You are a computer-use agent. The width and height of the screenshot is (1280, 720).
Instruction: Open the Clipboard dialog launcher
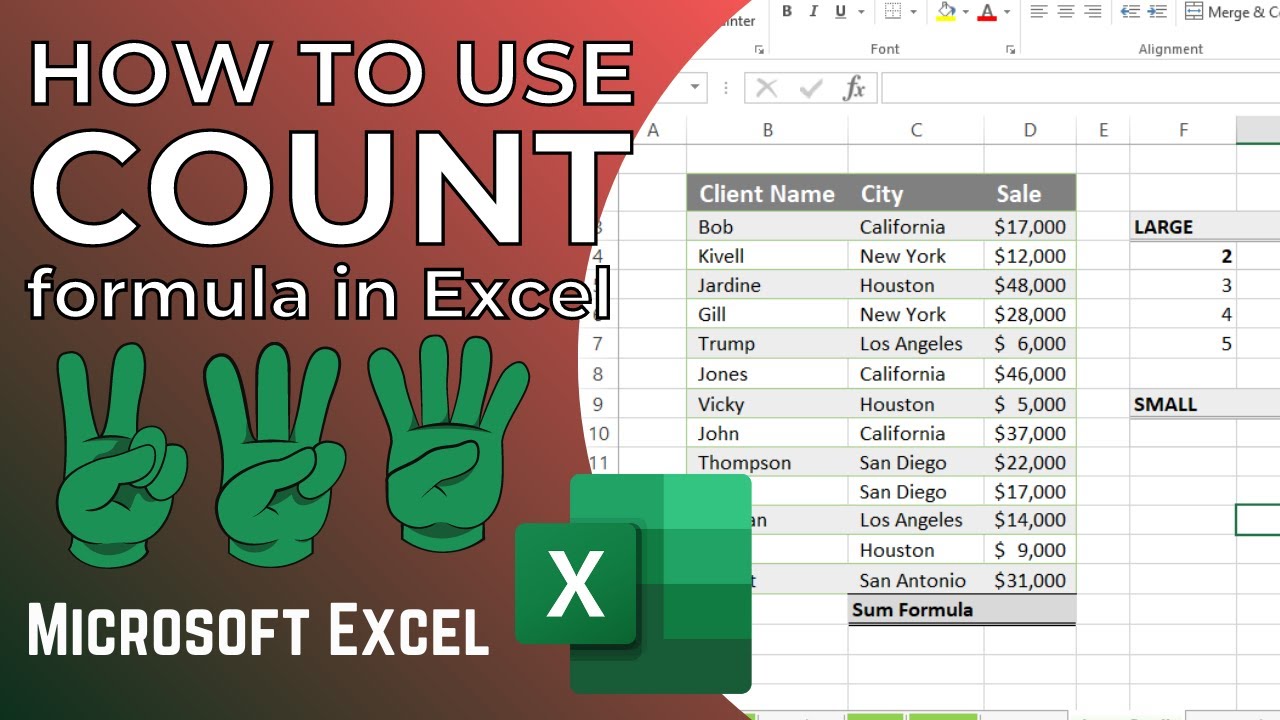click(759, 49)
